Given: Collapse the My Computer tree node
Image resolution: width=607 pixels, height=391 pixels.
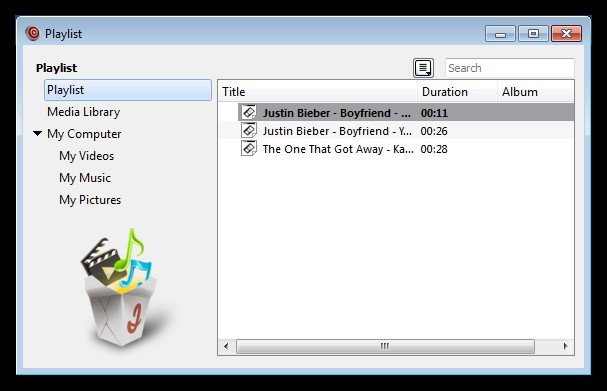Looking at the screenshot, I should (x=38, y=134).
